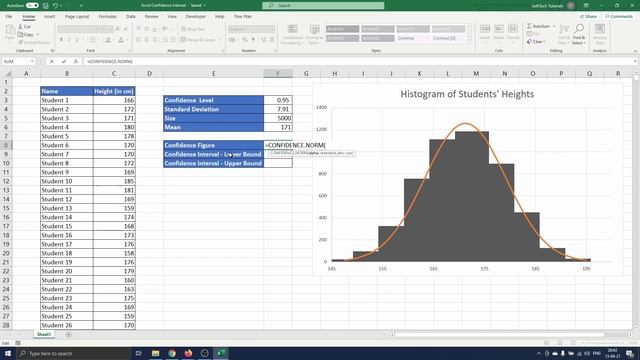Image resolution: width=640 pixels, height=360 pixels.
Task: Toggle Italic formatting
Action: (69, 40)
